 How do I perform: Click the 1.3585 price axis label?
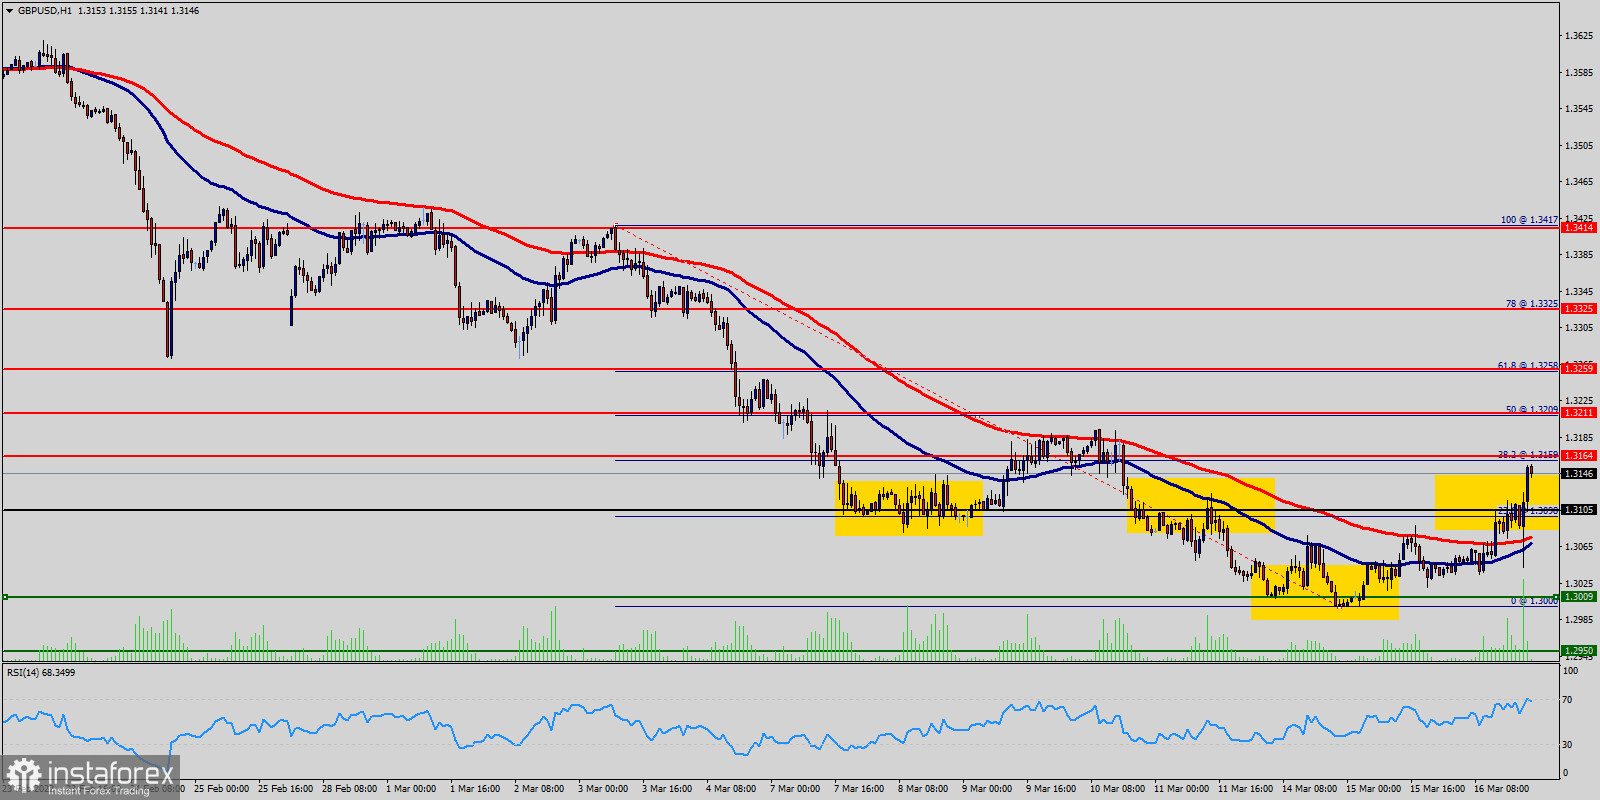[x=1578, y=73]
